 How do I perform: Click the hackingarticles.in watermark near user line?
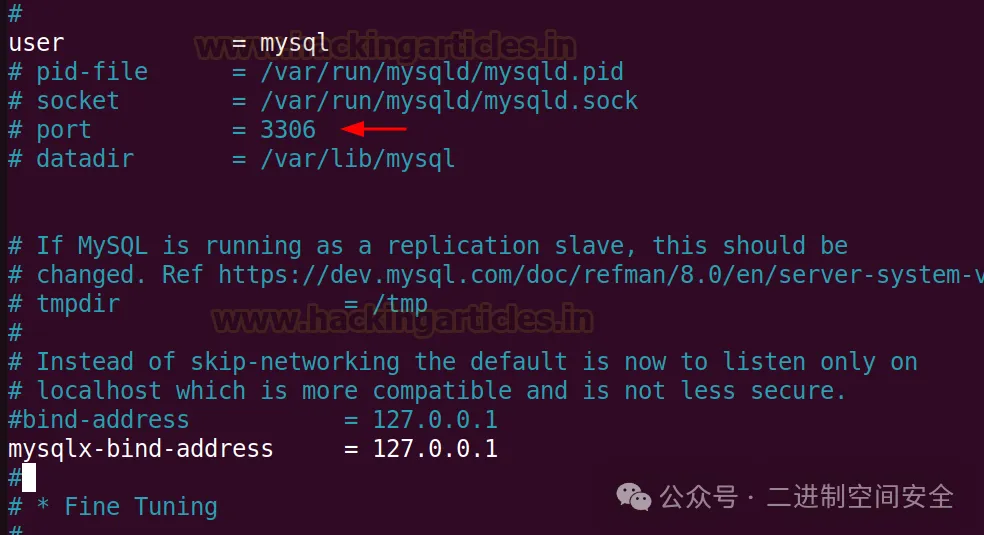pyautogui.click(x=385, y=46)
